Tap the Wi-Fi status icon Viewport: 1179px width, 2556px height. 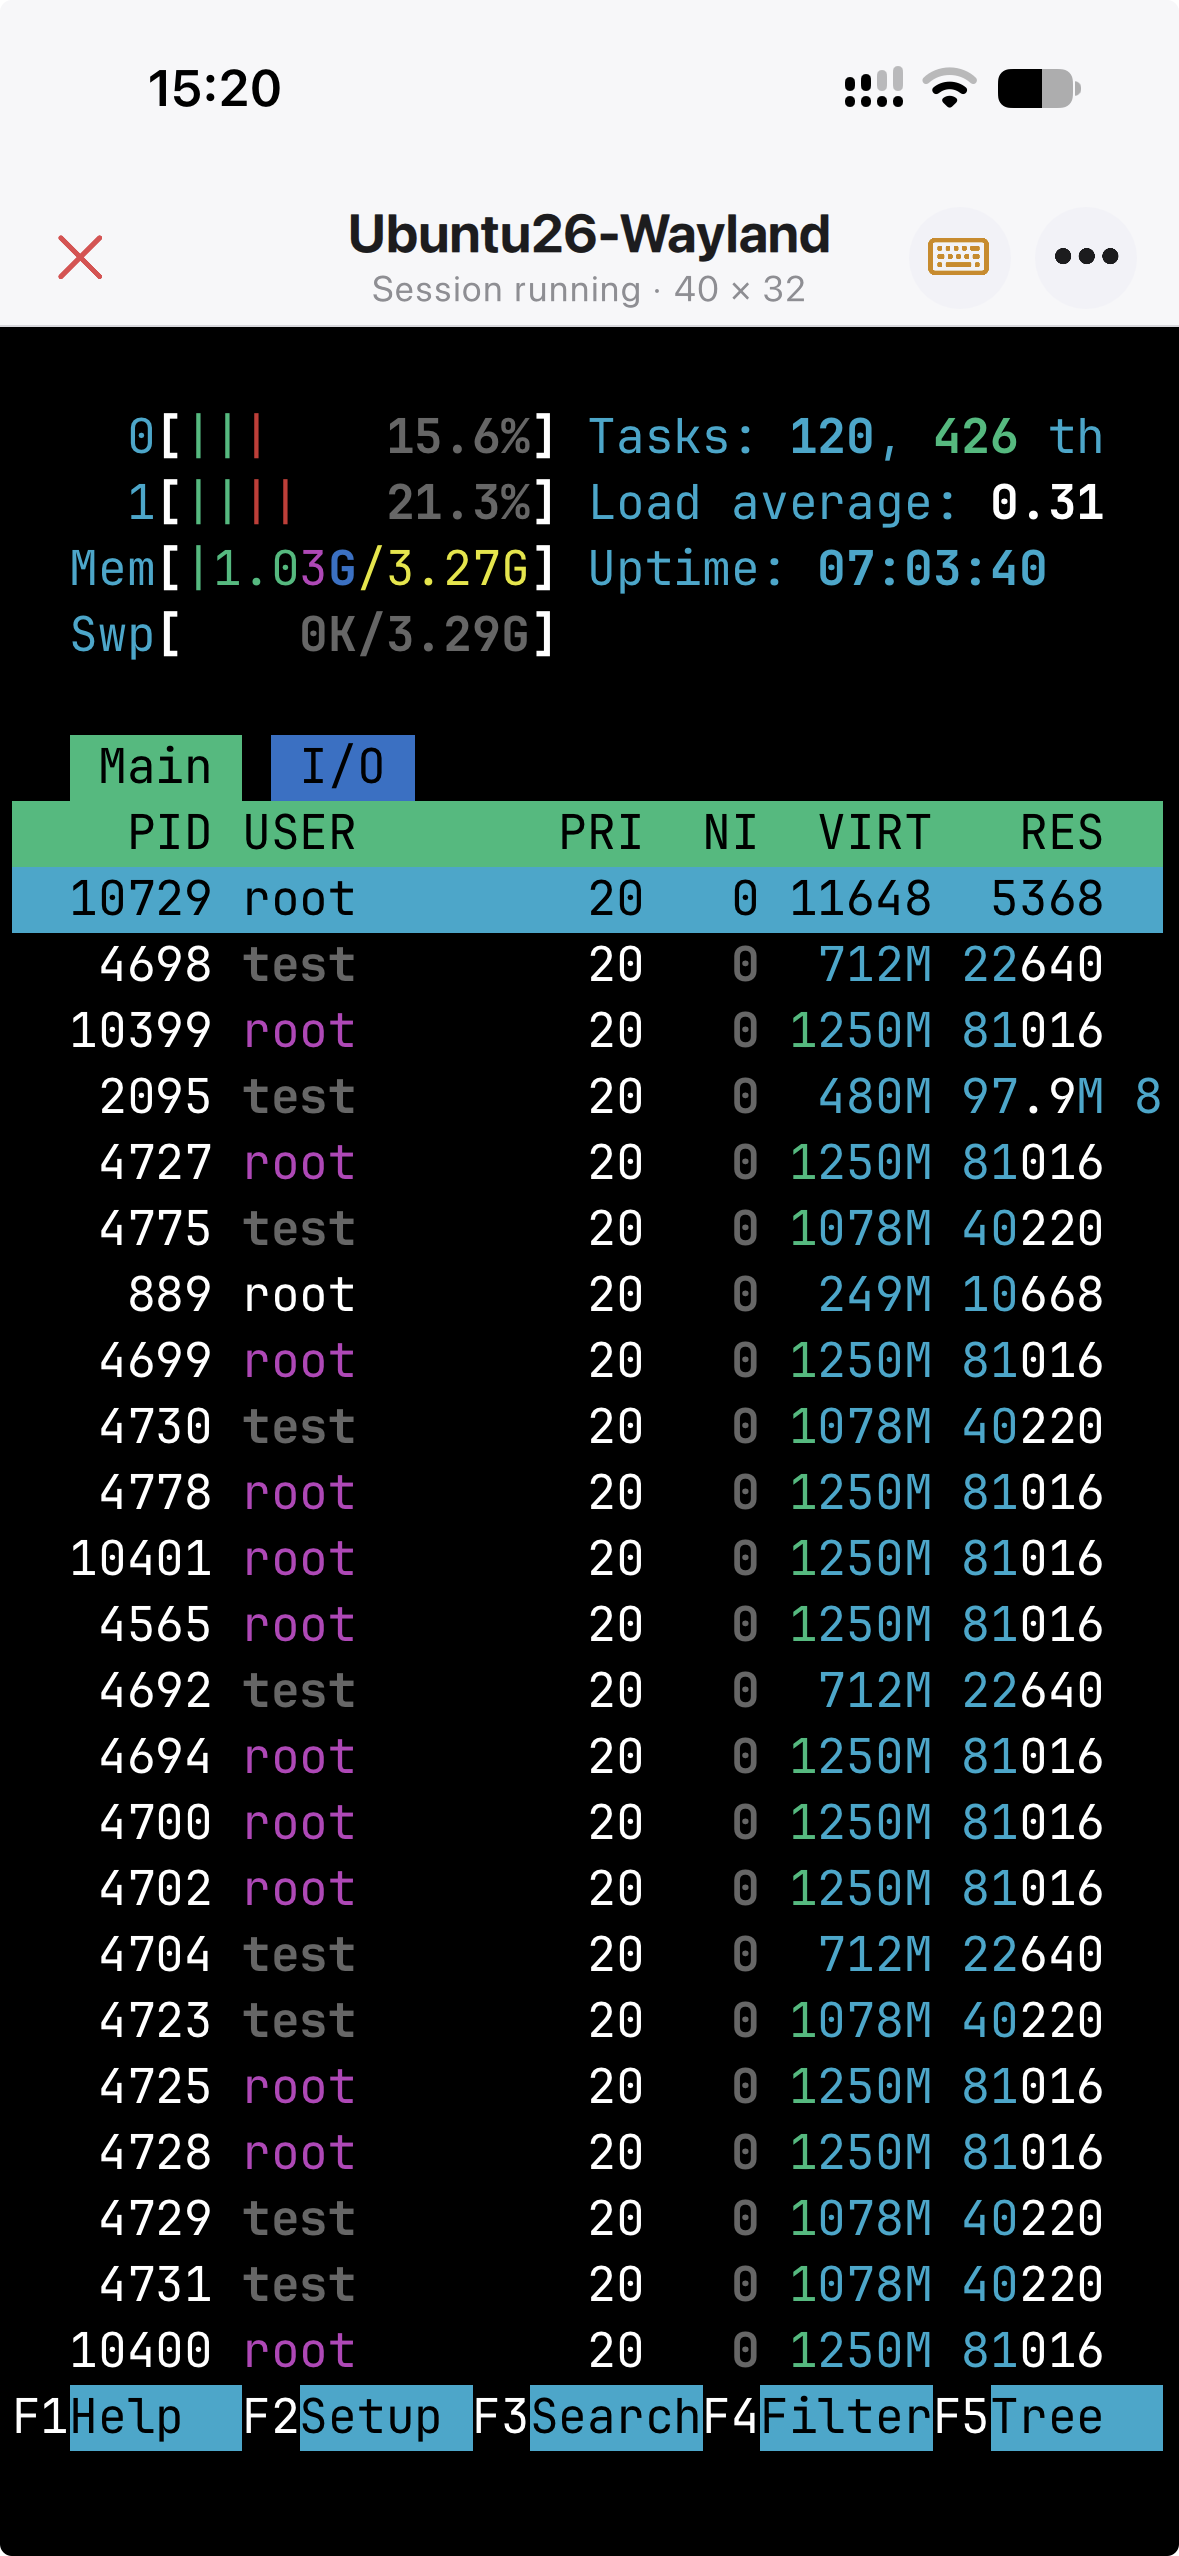[949, 88]
